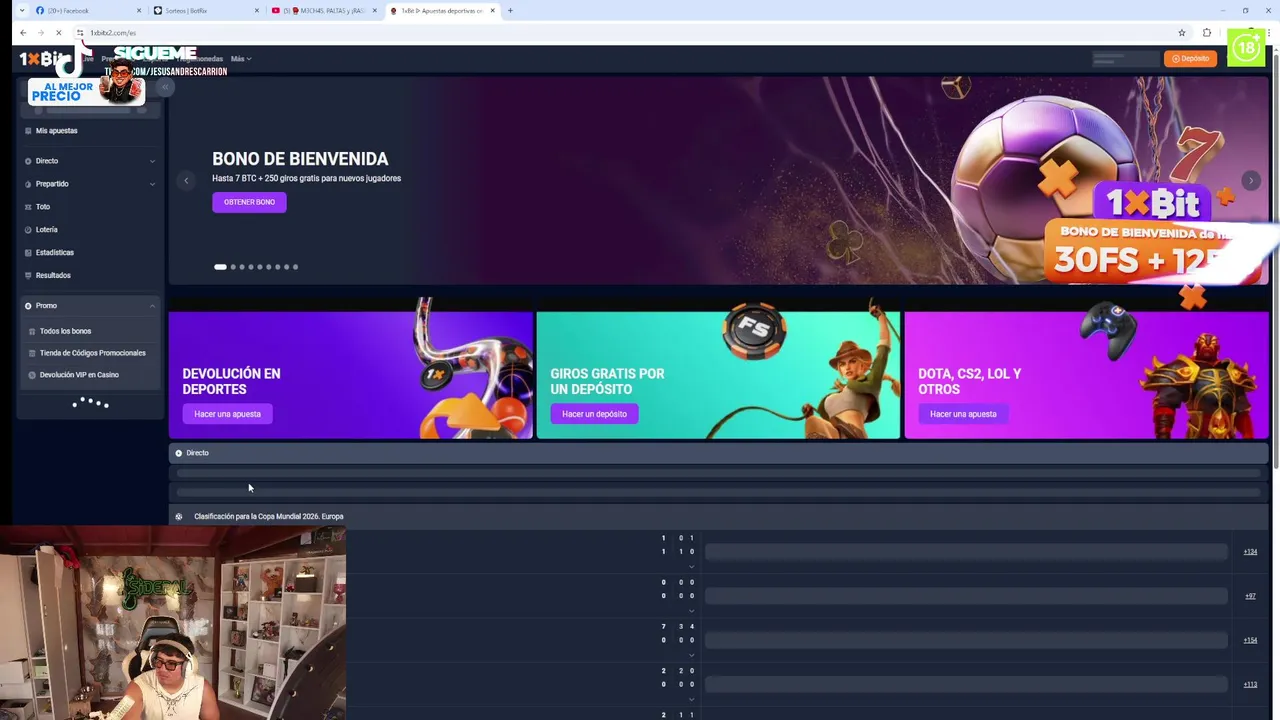Click the Directo section header text

tap(197, 453)
